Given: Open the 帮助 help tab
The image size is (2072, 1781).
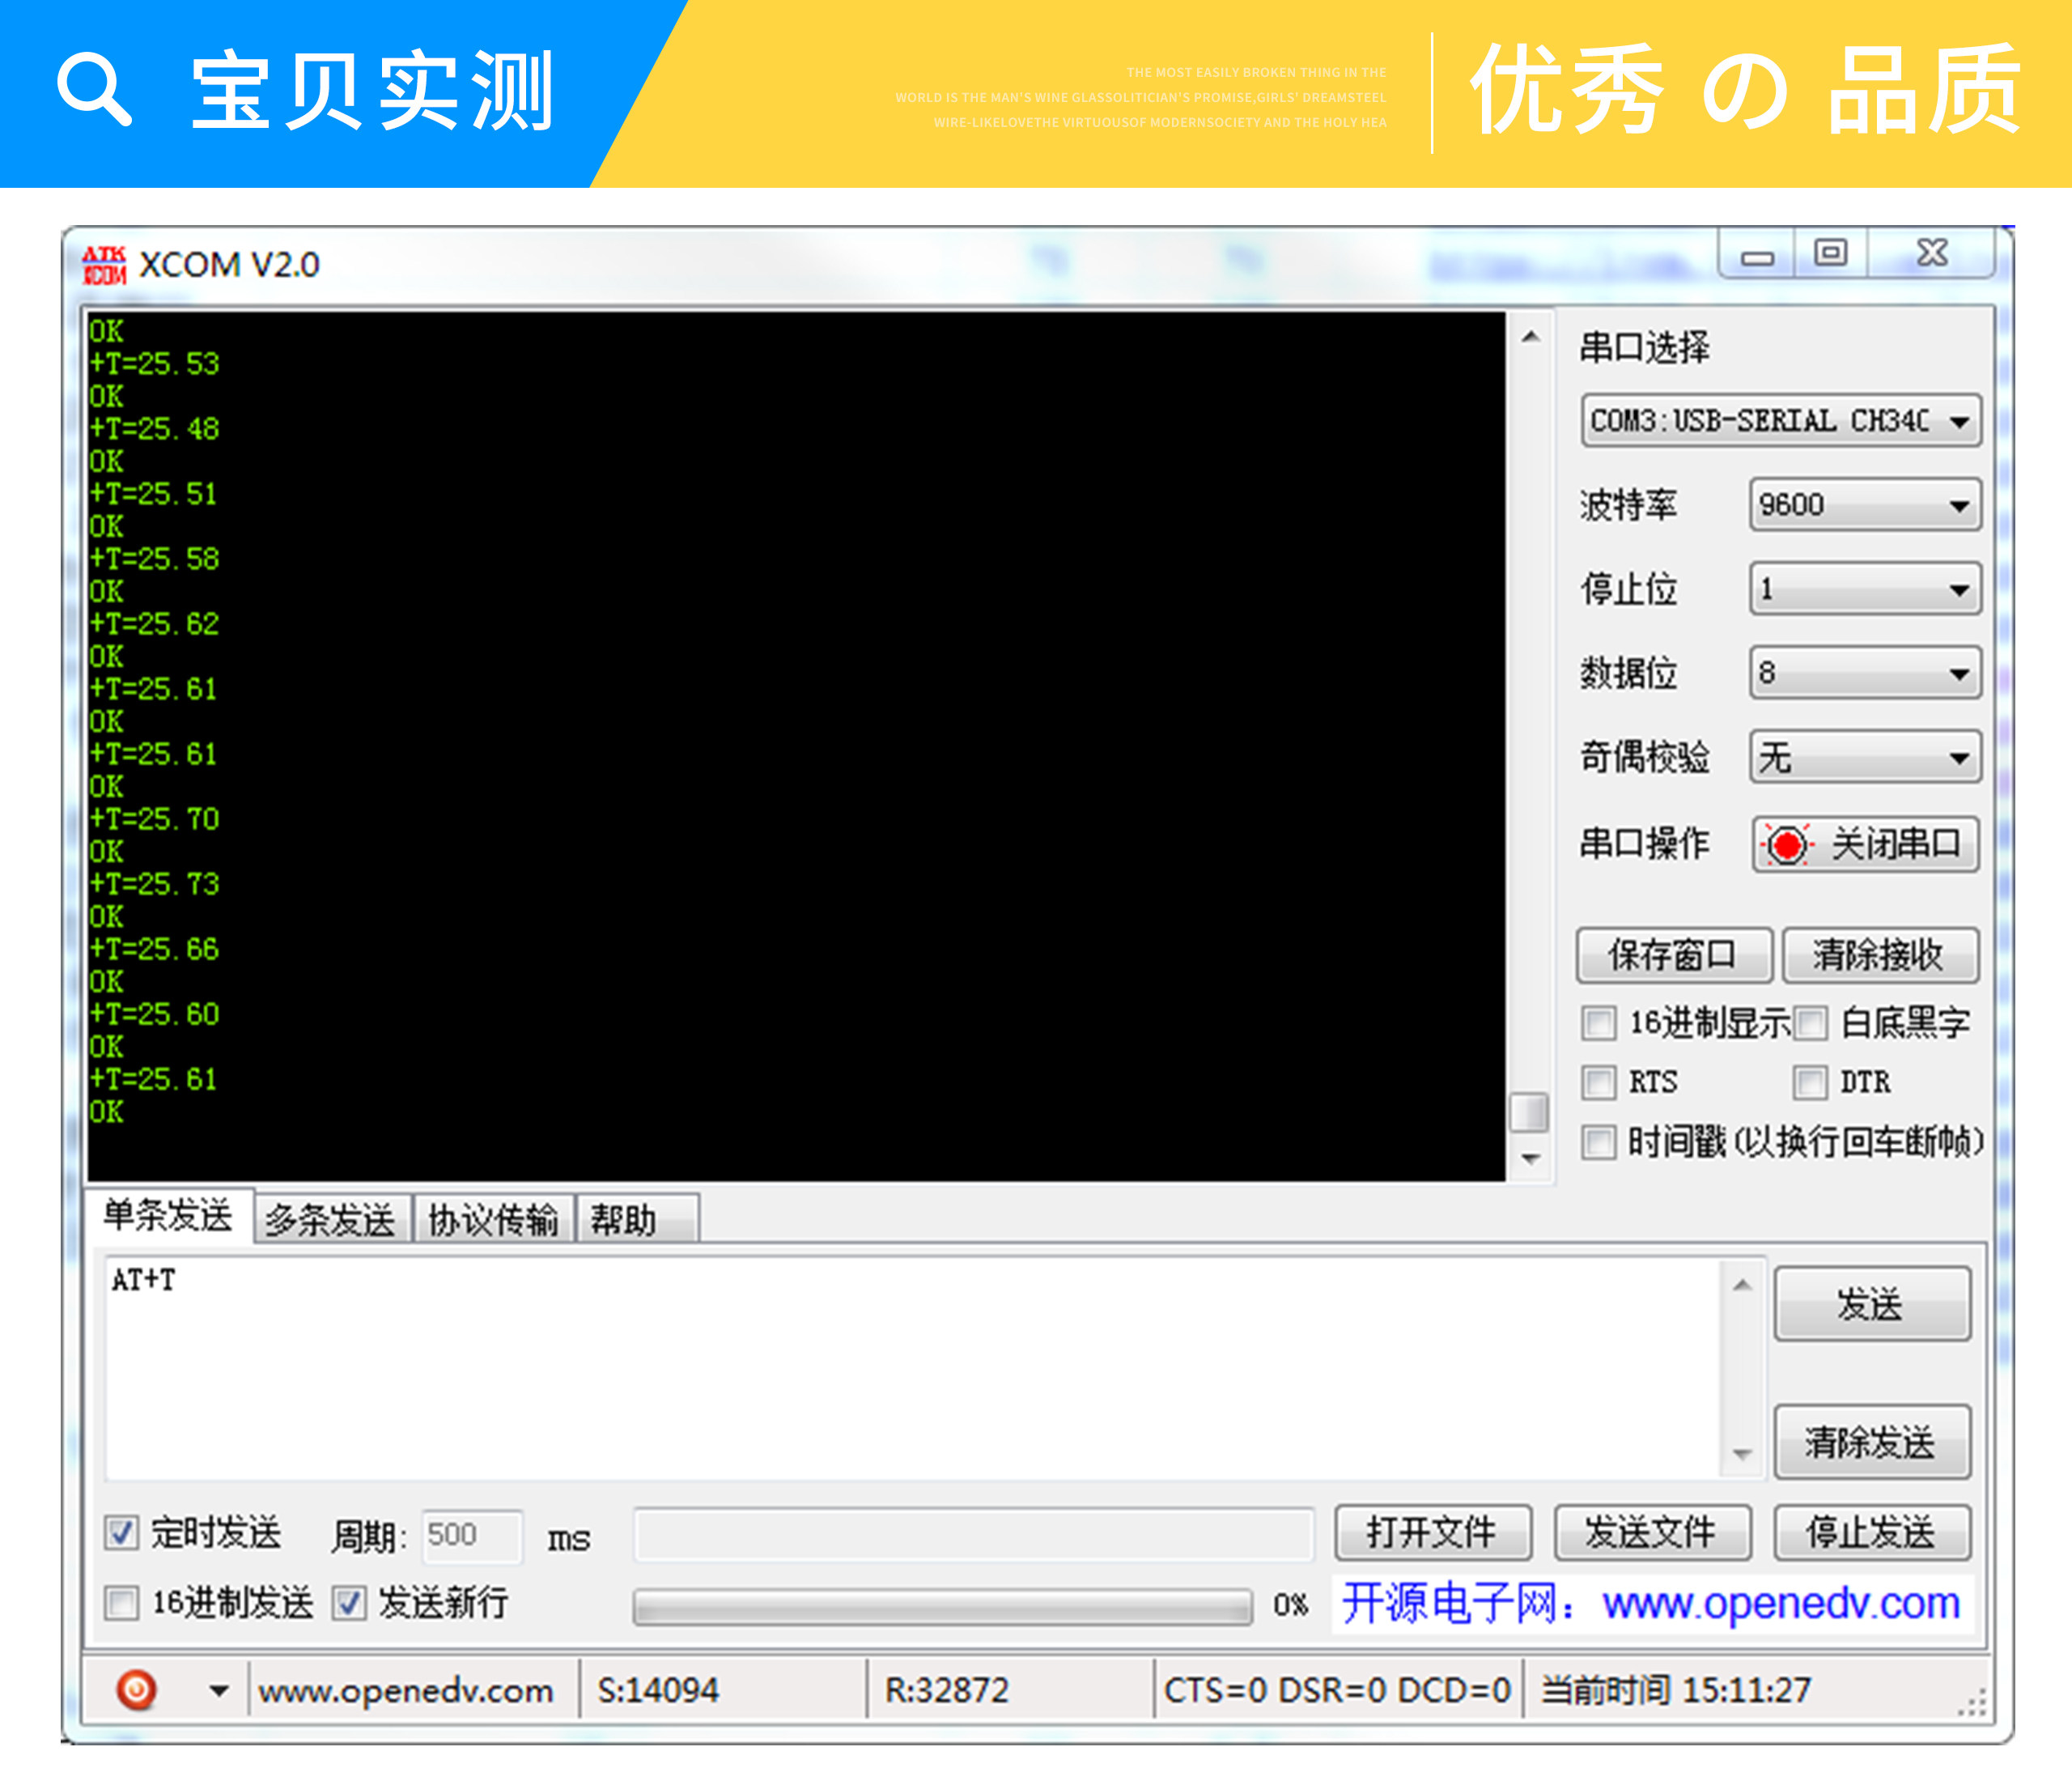Looking at the screenshot, I should click(x=638, y=1220).
